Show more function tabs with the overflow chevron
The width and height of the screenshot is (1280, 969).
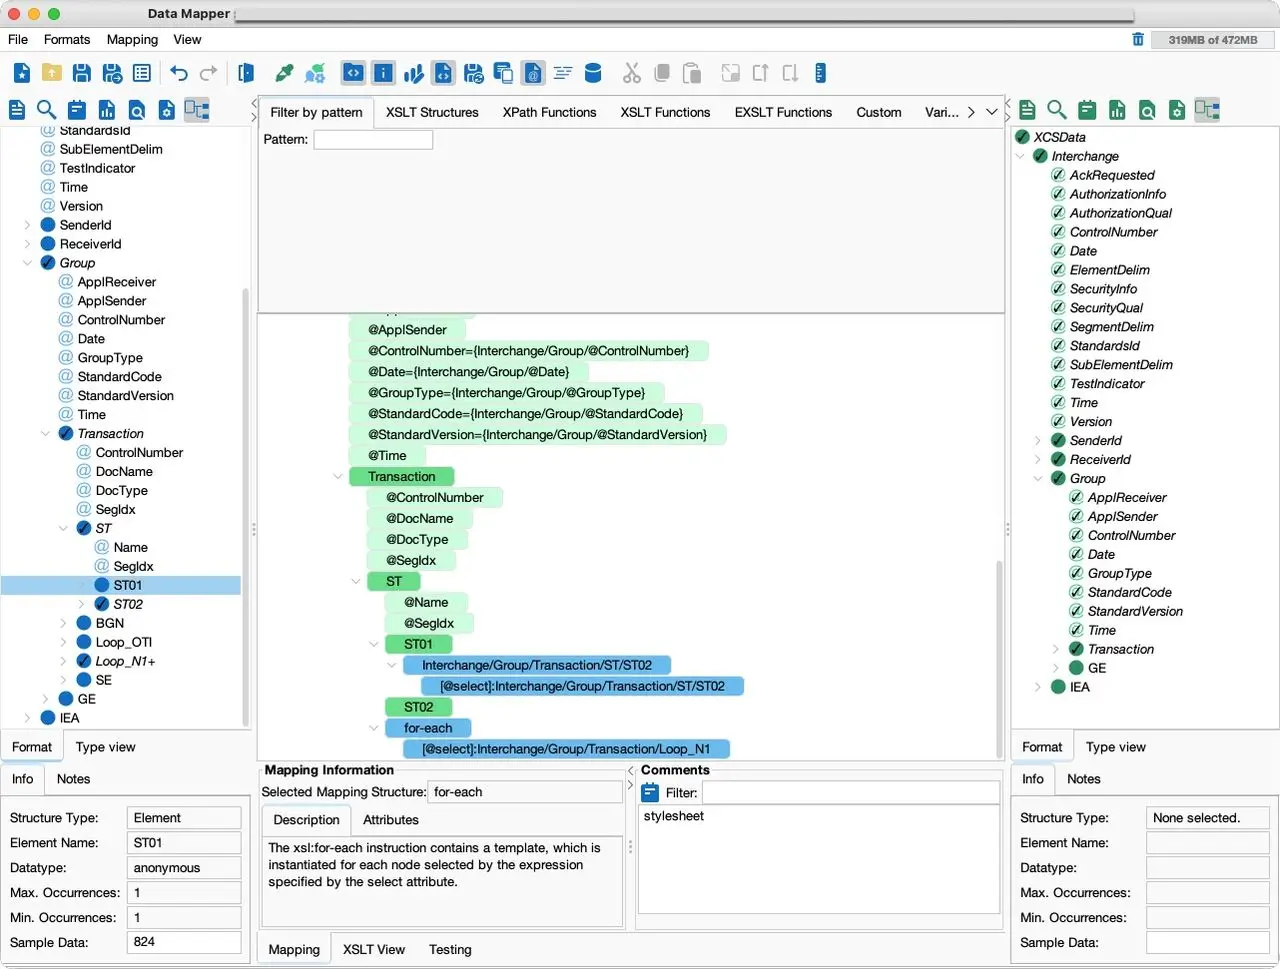(992, 112)
